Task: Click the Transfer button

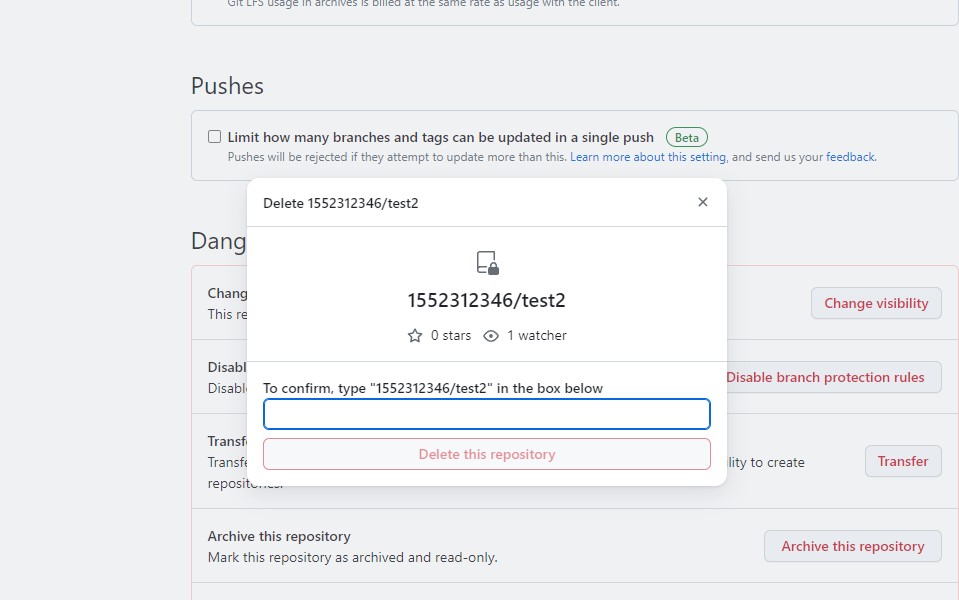Action: [x=902, y=461]
